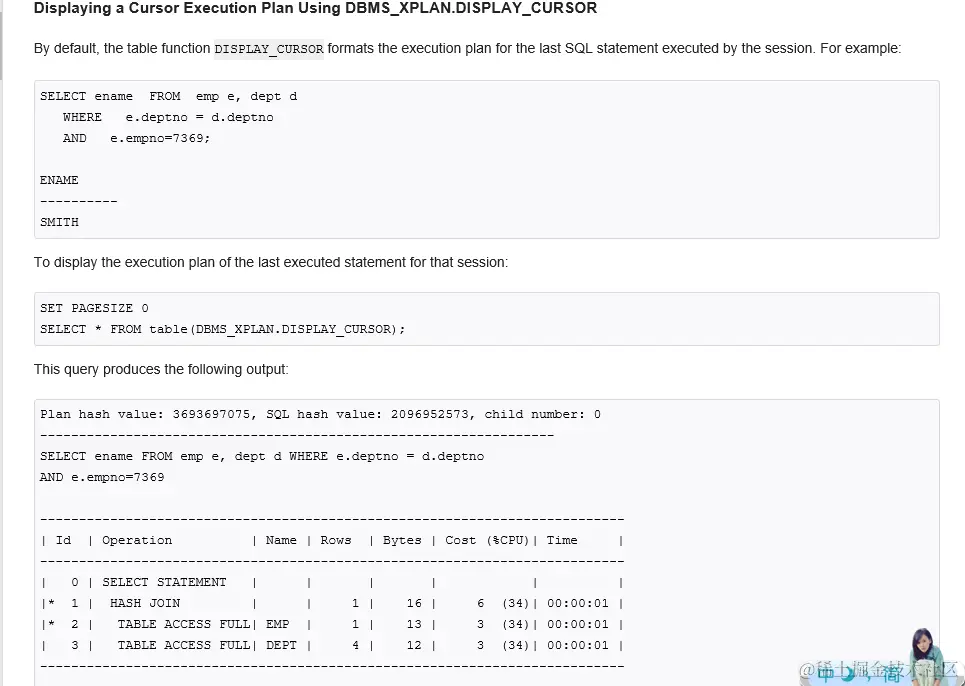Click 'ENAME' column header output

coord(59,180)
